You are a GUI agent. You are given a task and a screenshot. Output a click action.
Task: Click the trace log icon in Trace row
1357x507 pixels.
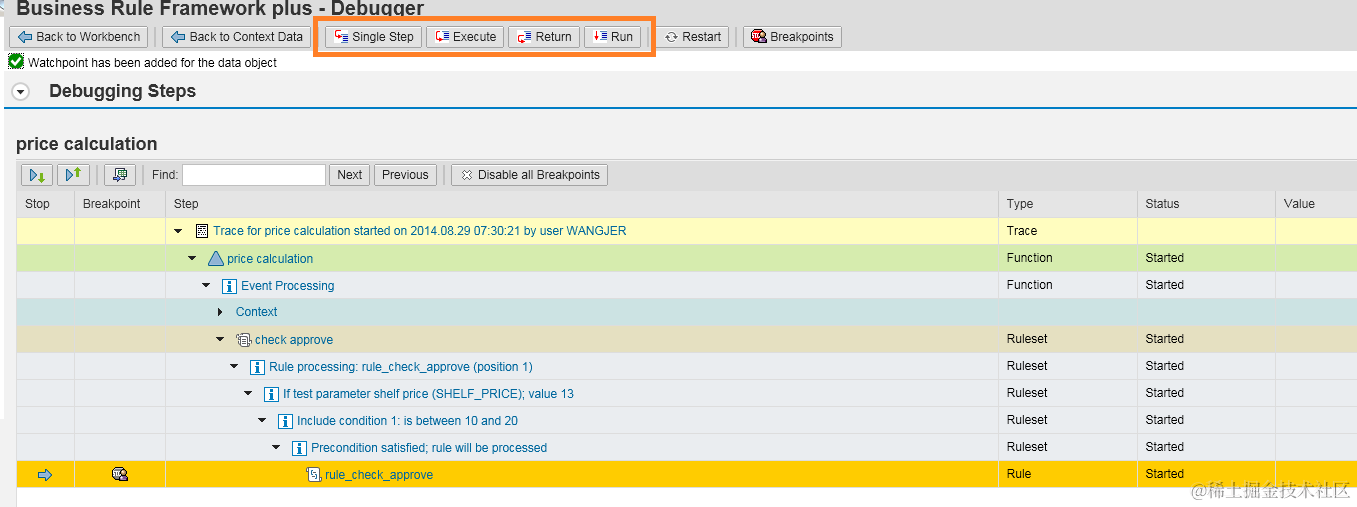click(x=201, y=231)
